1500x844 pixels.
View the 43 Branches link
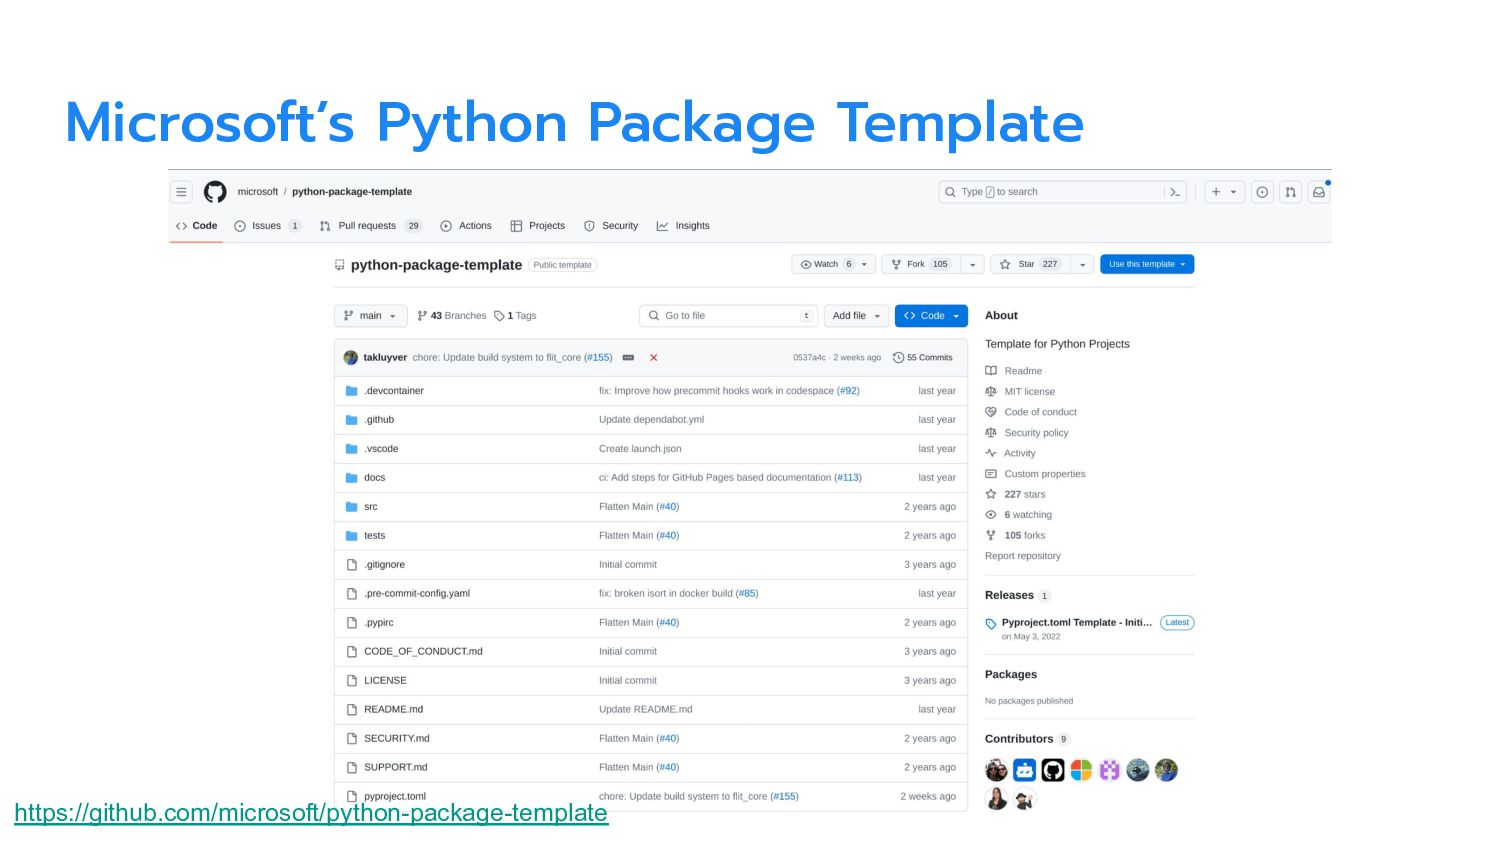(x=452, y=316)
